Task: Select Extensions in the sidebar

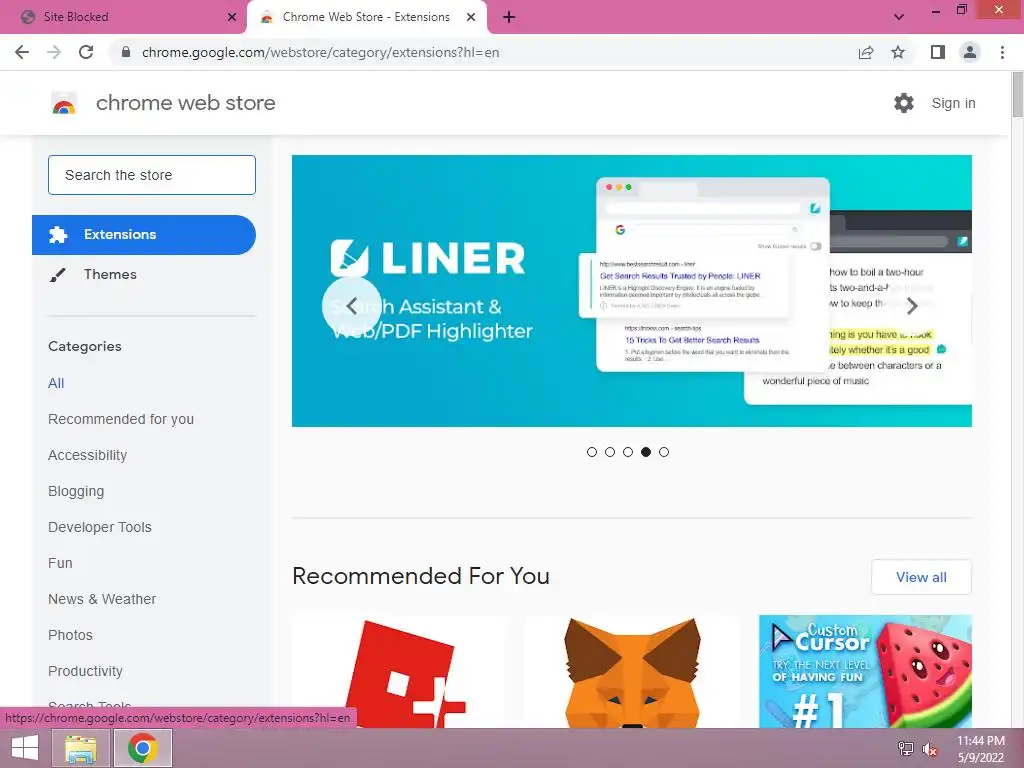Action: (x=144, y=234)
